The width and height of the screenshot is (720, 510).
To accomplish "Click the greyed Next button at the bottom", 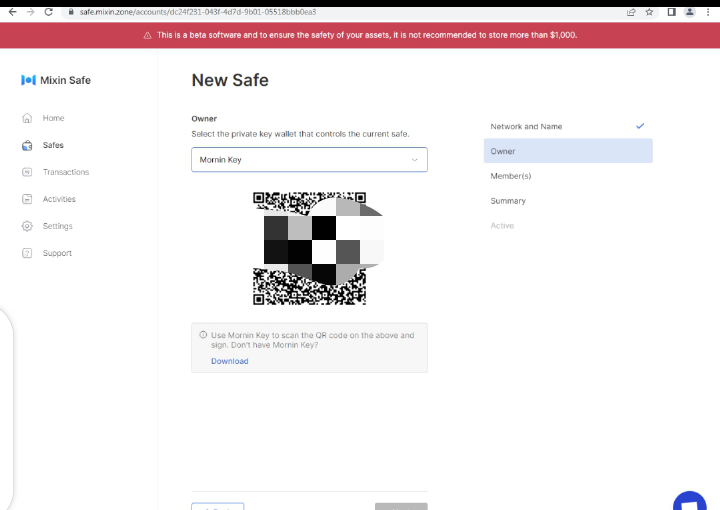I will tap(401, 507).
